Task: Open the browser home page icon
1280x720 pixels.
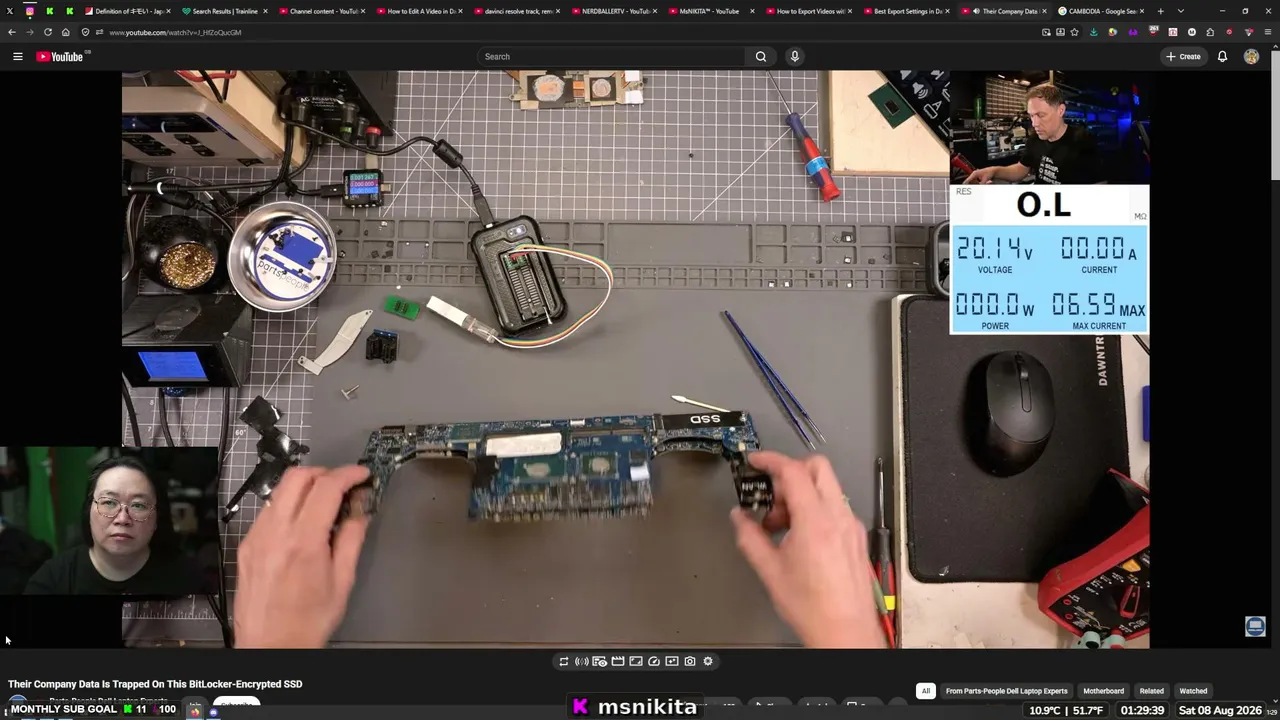Action: 66,32
